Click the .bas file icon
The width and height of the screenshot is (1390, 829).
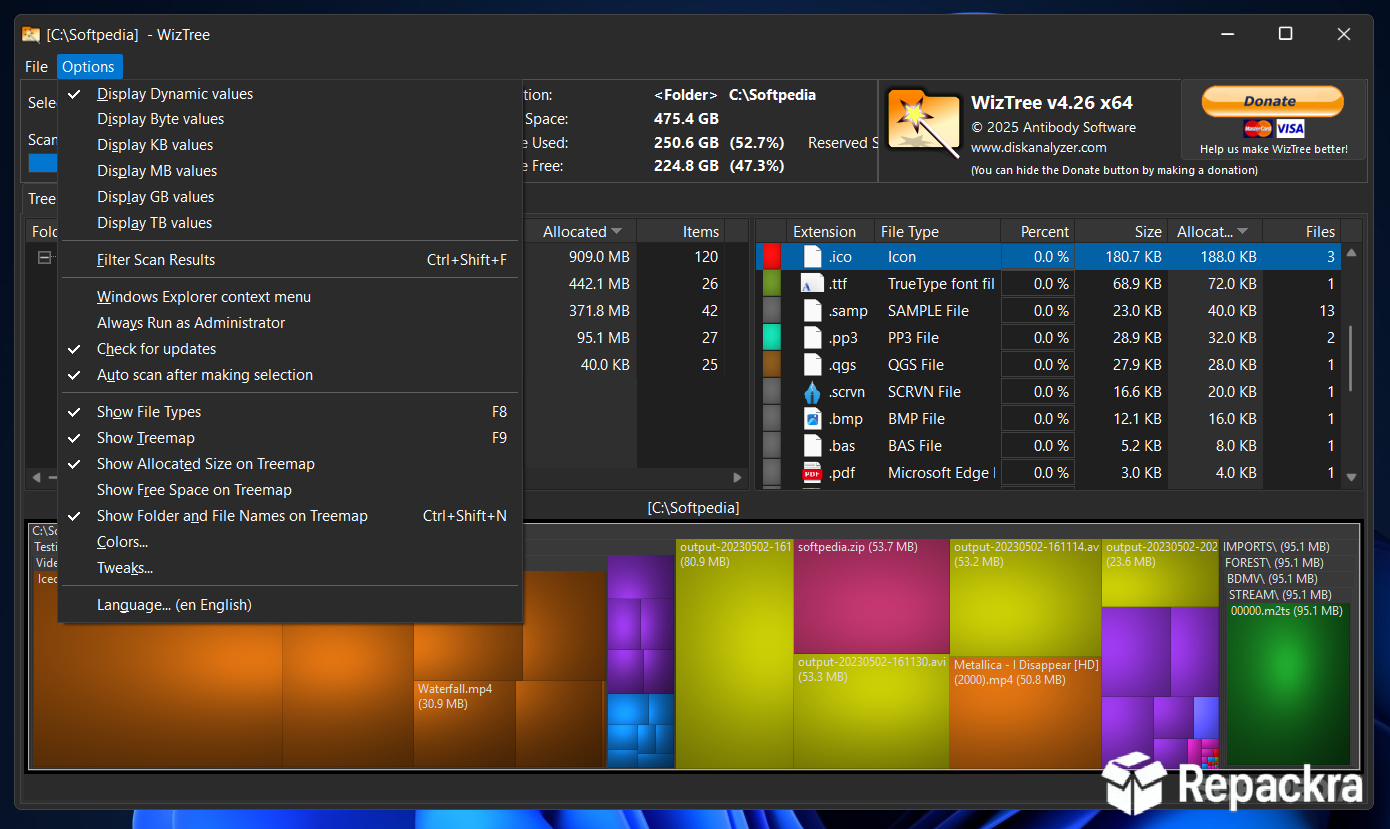pyautogui.click(x=812, y=446)
